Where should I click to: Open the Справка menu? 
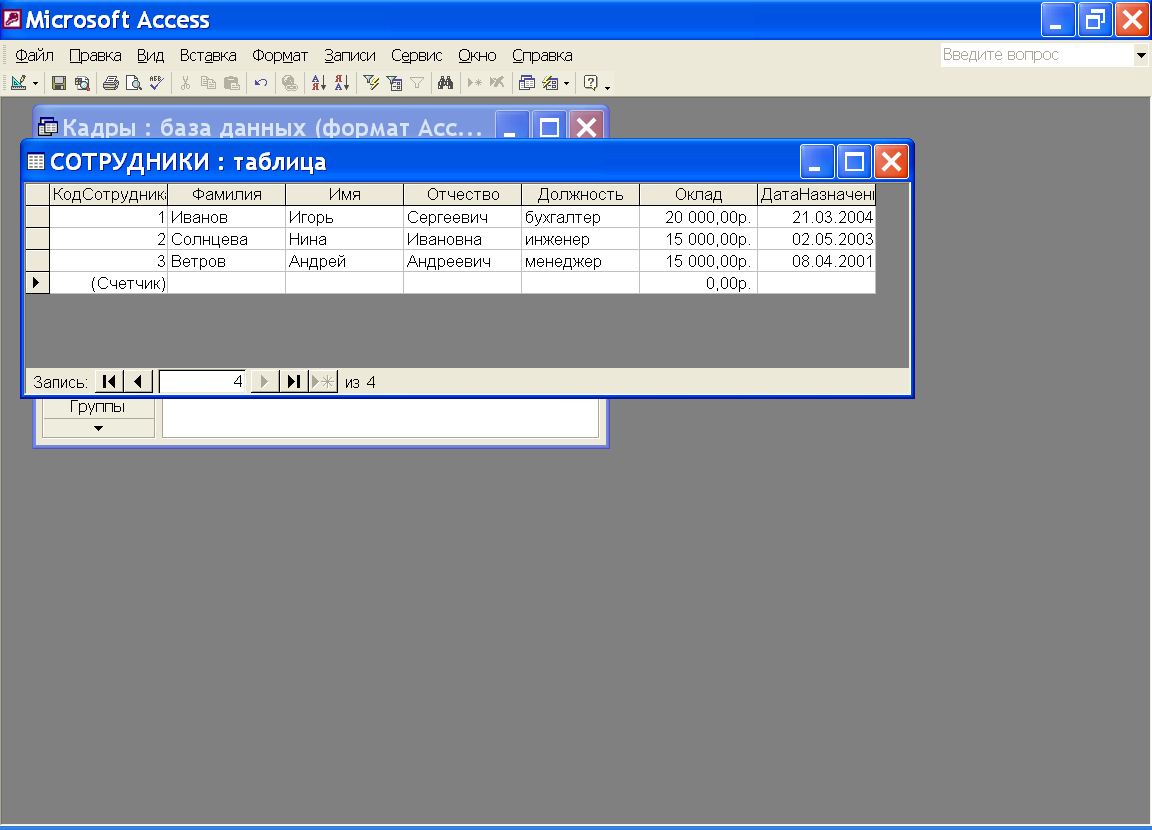(542, 56)
